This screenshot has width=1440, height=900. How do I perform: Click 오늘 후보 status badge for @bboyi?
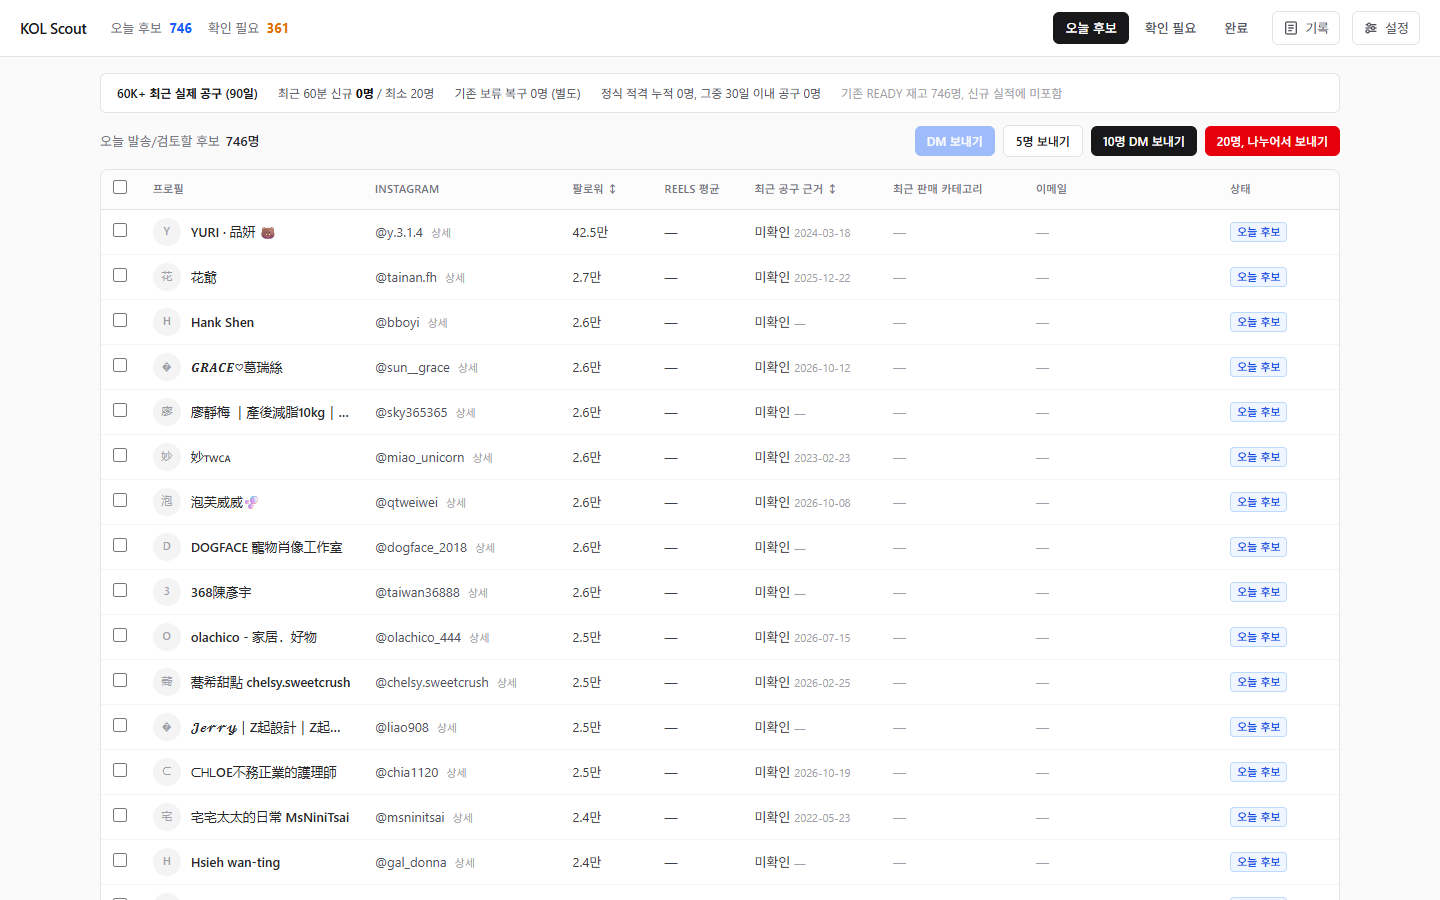(x=1258, y=322)
